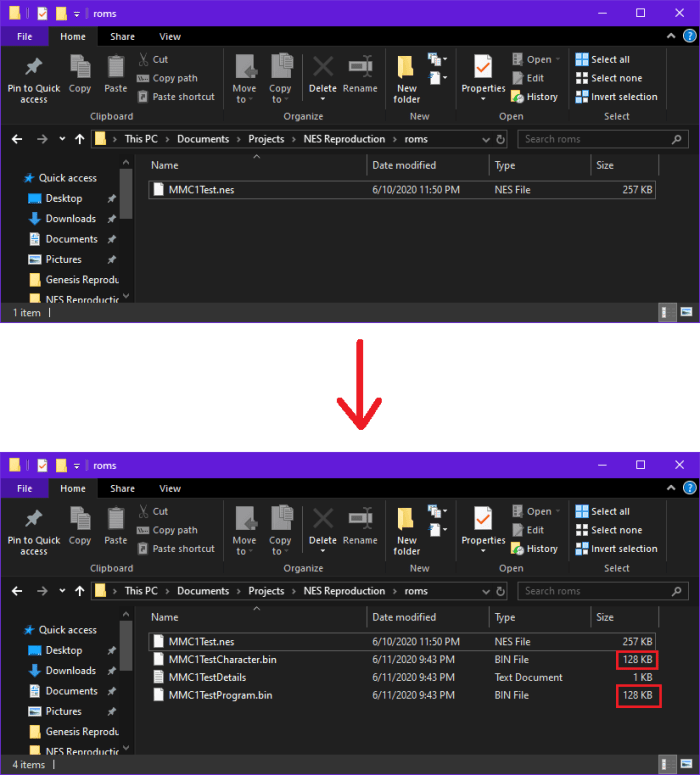The width and height of the screenshot is (700, 775).
Task: Expand the Delete dropdown in upper window
Action: [323, 100]
